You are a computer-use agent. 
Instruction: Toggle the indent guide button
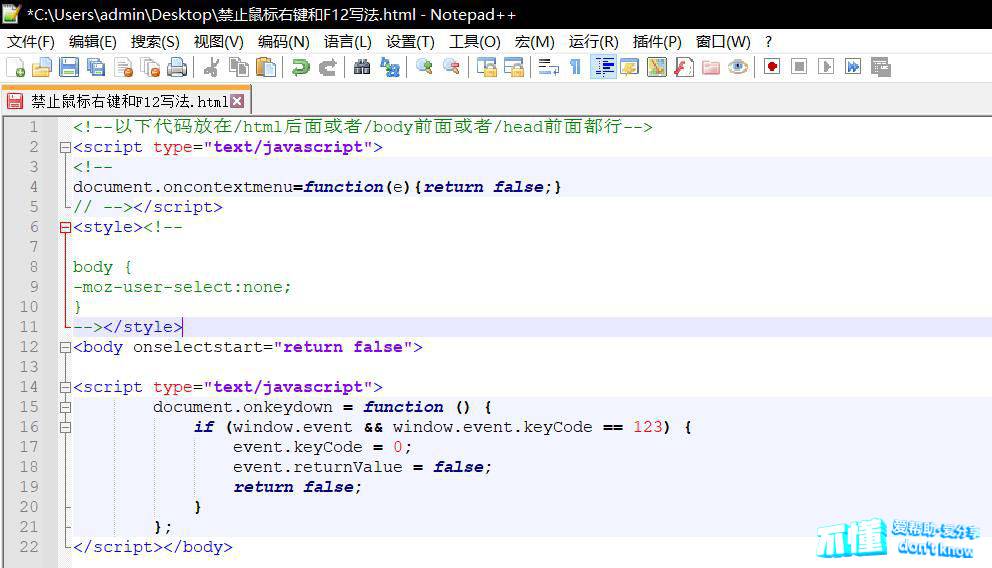(604, 68)
